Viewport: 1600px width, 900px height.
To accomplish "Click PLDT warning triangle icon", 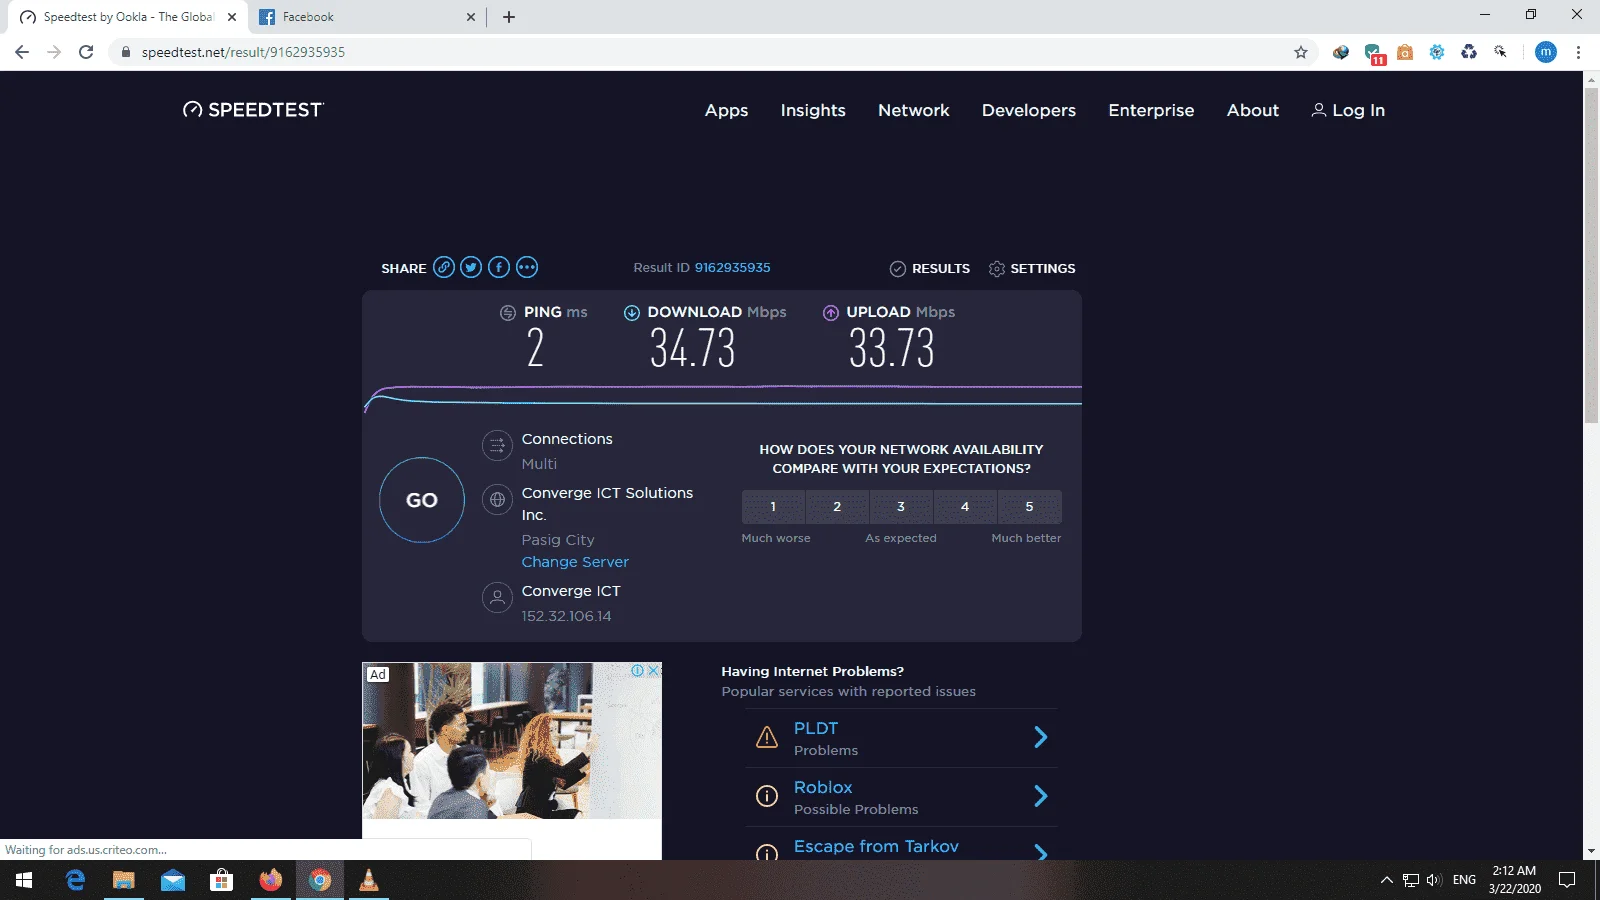I will click(767, 738).
